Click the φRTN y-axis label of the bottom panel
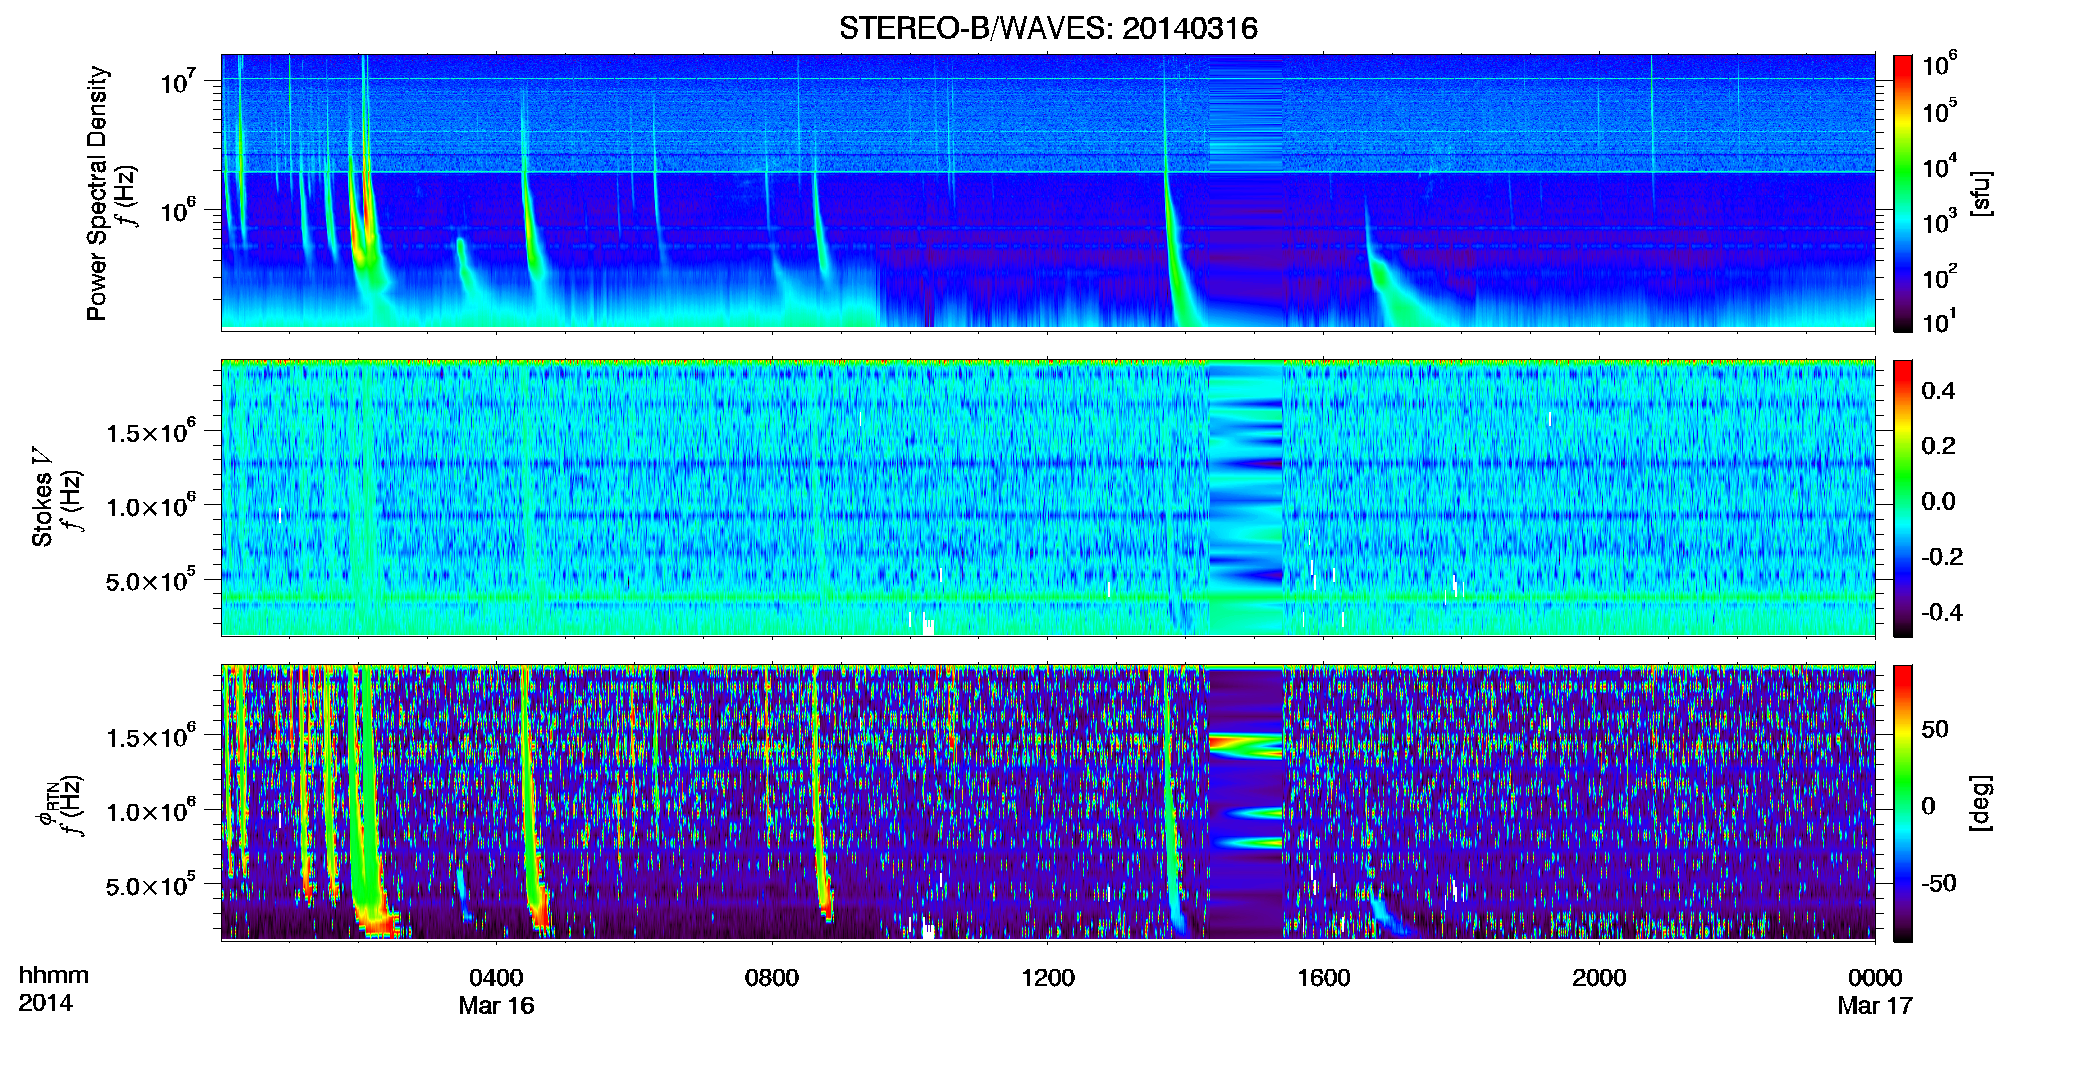 tap(45, 805)
